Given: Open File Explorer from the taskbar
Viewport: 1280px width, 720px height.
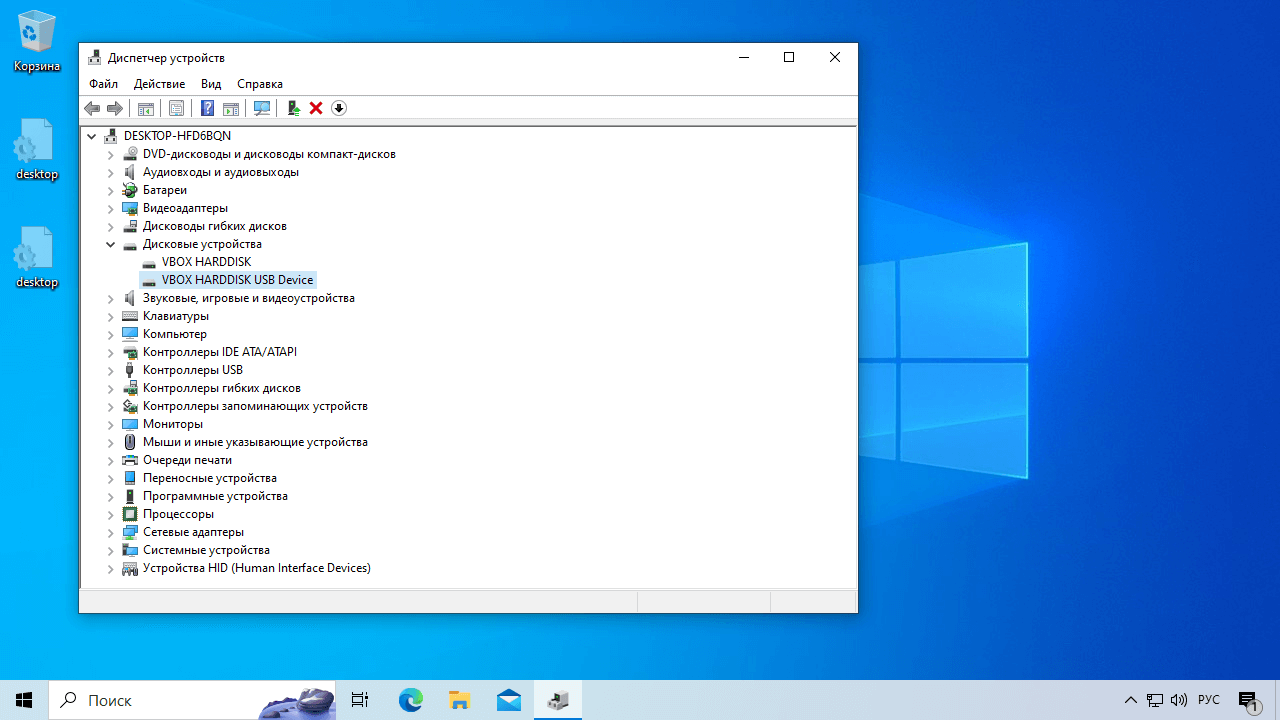Looking at the screenshot, I should pos(459,700).
